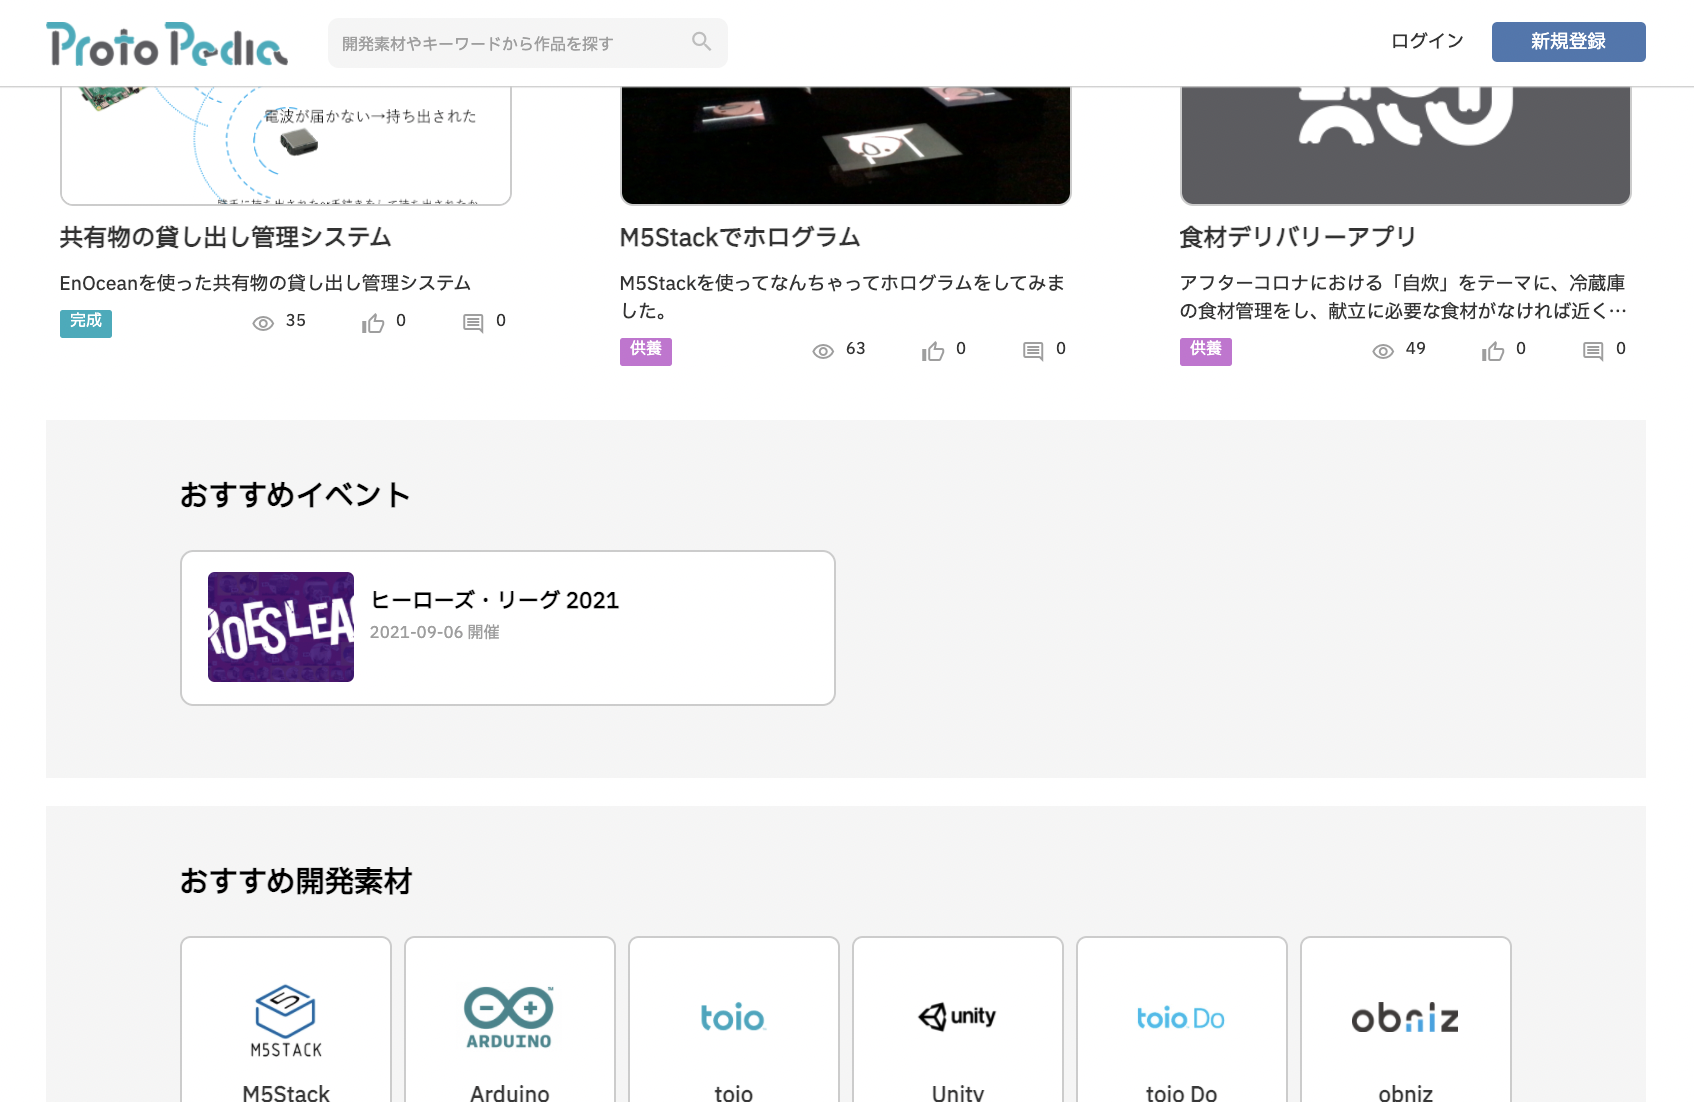Click the 2021-09-06 開催 date text
The height and width of the screenshot is (1102, 1694).
click(x=435, y=632)
